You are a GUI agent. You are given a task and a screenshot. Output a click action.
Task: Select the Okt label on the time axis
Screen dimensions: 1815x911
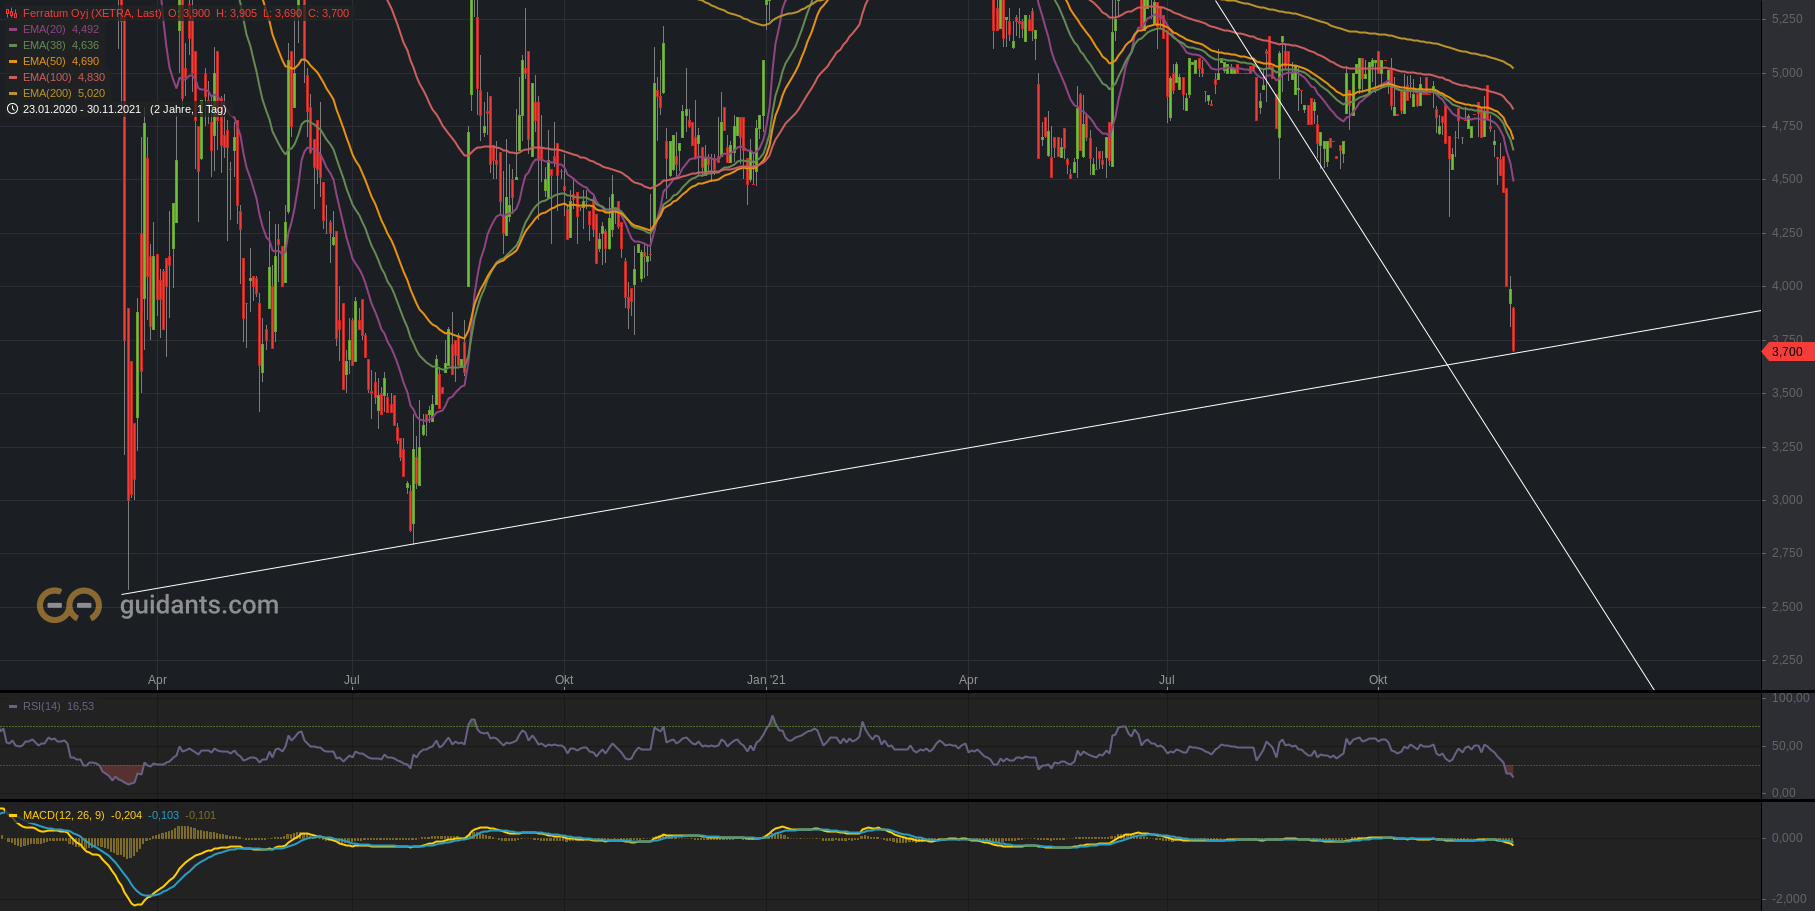click(1378, 679)
